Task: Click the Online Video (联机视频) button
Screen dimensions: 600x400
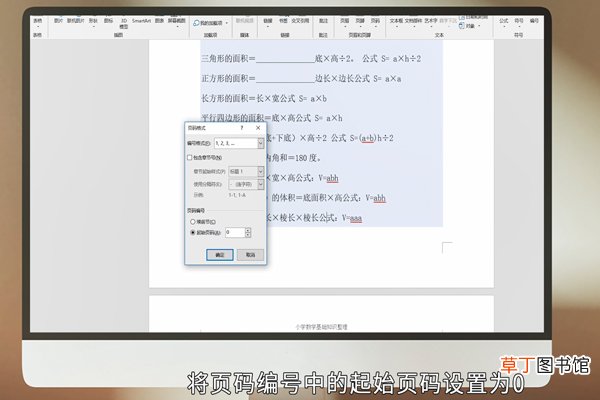Action: click(245, 21)
